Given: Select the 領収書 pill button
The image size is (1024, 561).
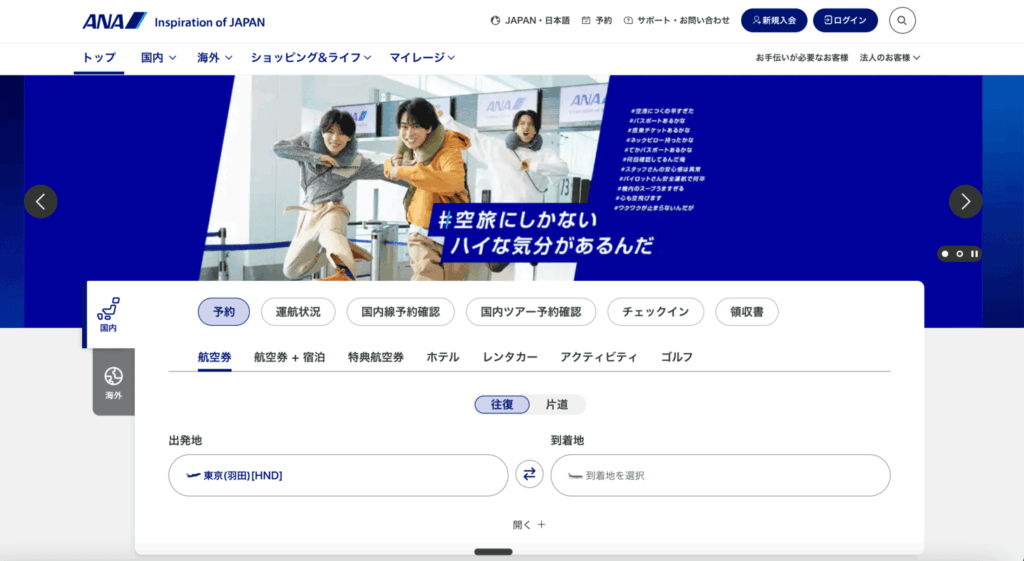Looking at the screenshot, I should pyautogui.click(x=747, y=312).
